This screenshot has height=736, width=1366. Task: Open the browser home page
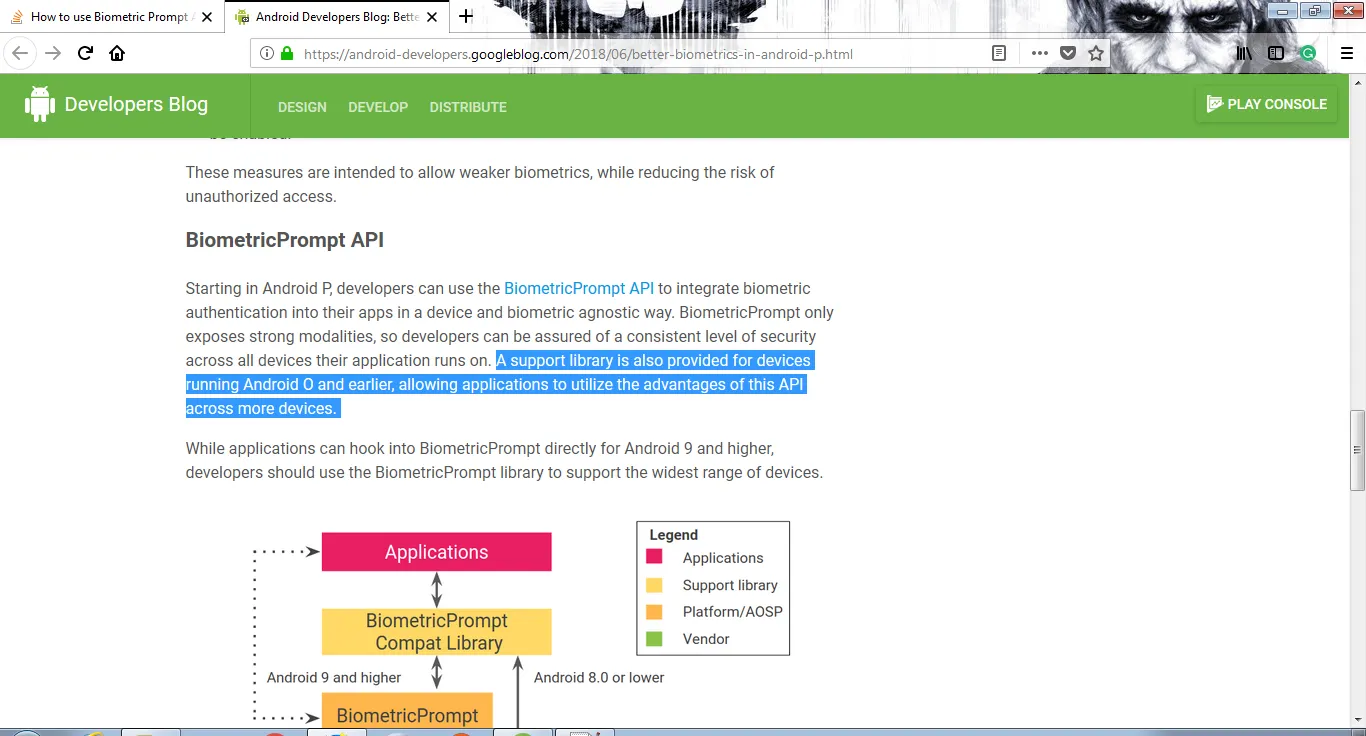(117, 54)
